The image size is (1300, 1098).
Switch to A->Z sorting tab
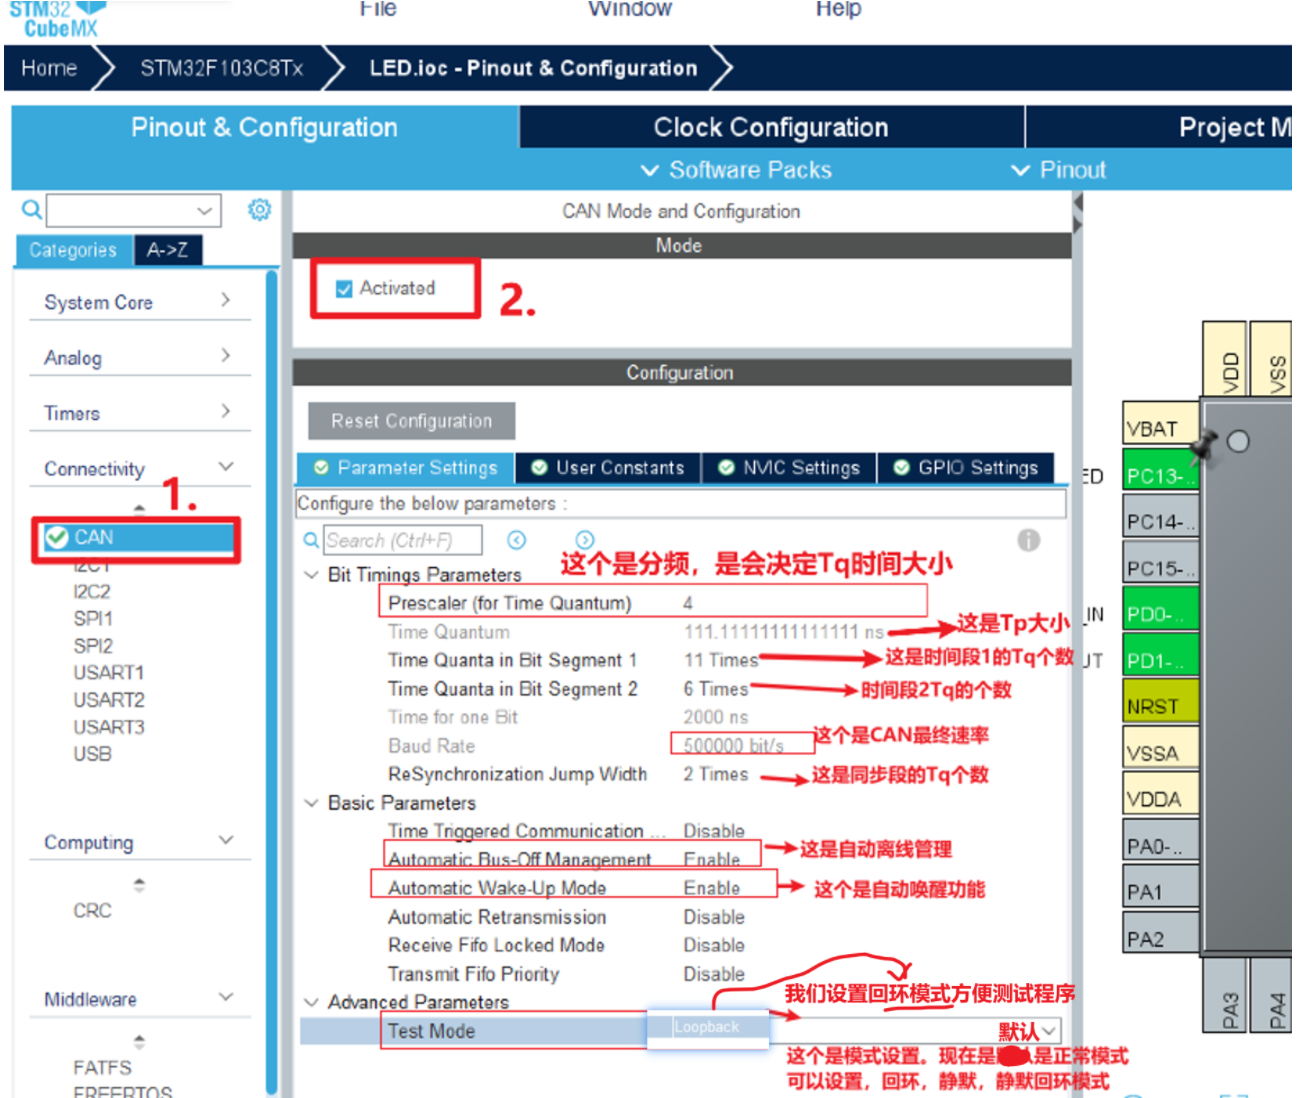point(168,250)
